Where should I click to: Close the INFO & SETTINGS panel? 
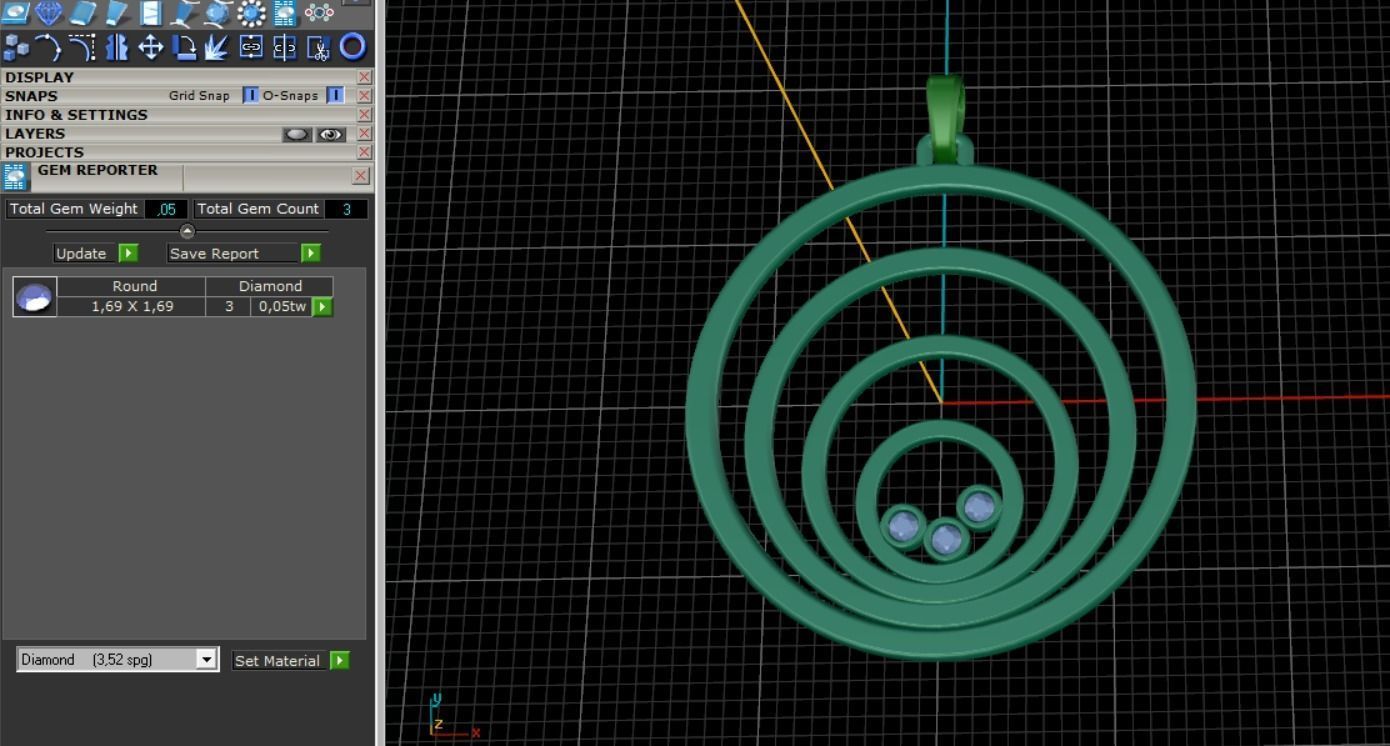[364, 115]
